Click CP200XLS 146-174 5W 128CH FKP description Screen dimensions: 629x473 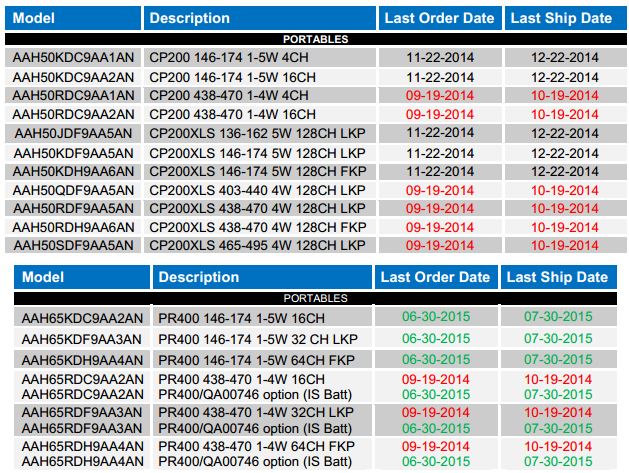pyautogui.click(x=260, y=171)
